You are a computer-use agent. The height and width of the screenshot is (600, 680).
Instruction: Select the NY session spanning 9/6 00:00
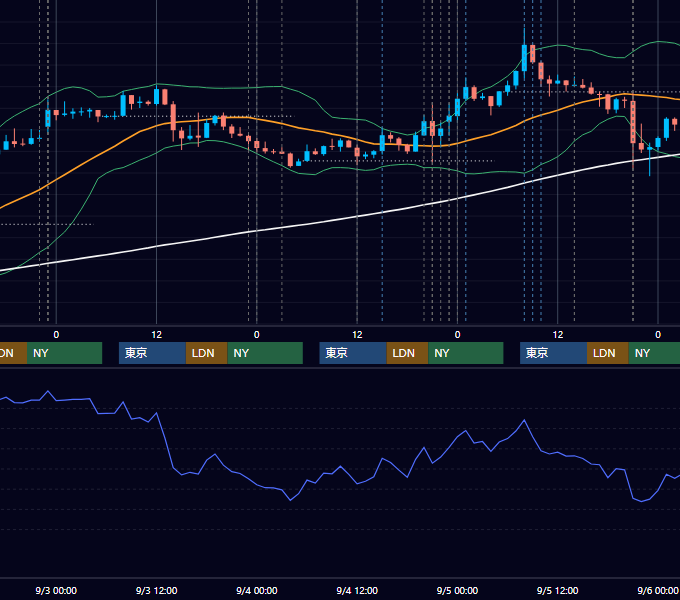pyautogui.click(x=654, y=353)
